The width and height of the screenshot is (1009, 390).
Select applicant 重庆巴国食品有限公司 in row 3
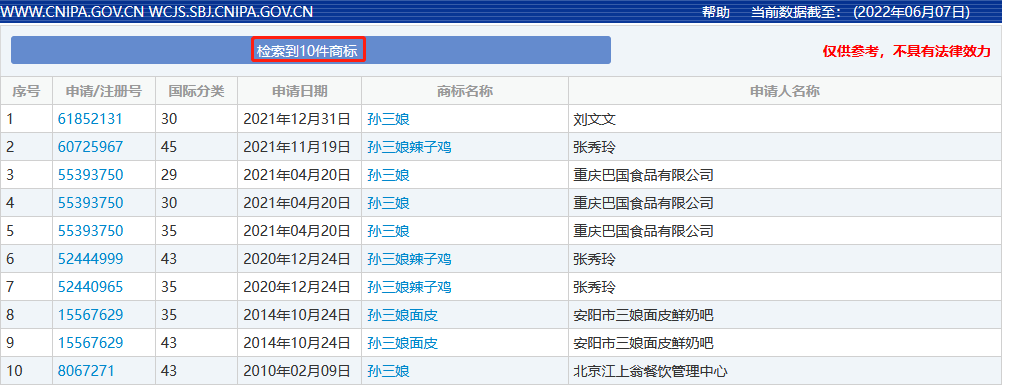click(643, 175)
